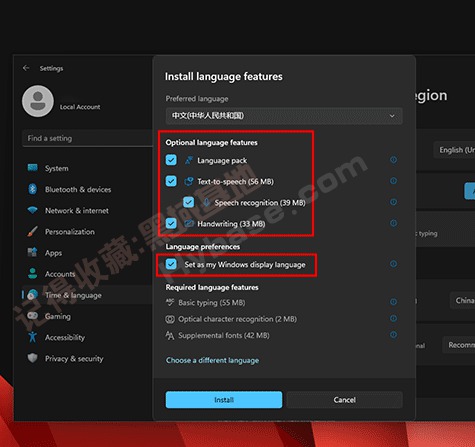Go back with the Settings back arrow

(26, 68)
